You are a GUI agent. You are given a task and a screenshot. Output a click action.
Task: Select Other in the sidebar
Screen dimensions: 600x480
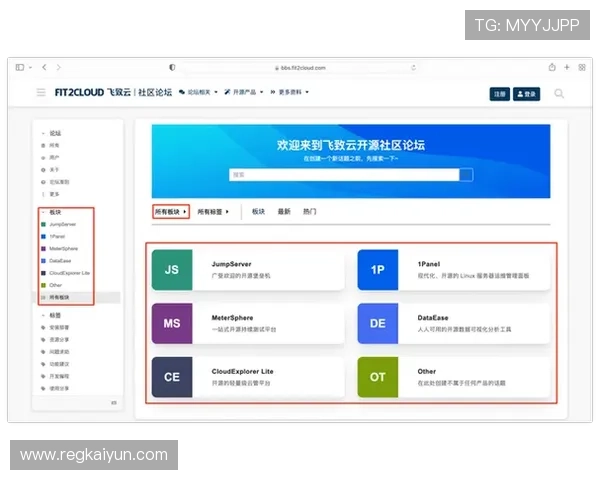pos(51,285)
